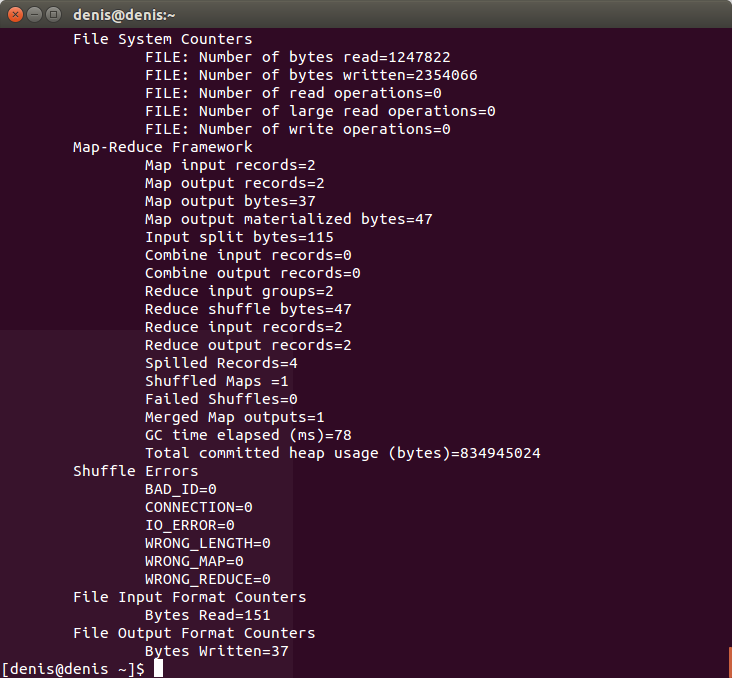Close the terminal window
The height and width of the screenshot is (678, 732).
15,14
